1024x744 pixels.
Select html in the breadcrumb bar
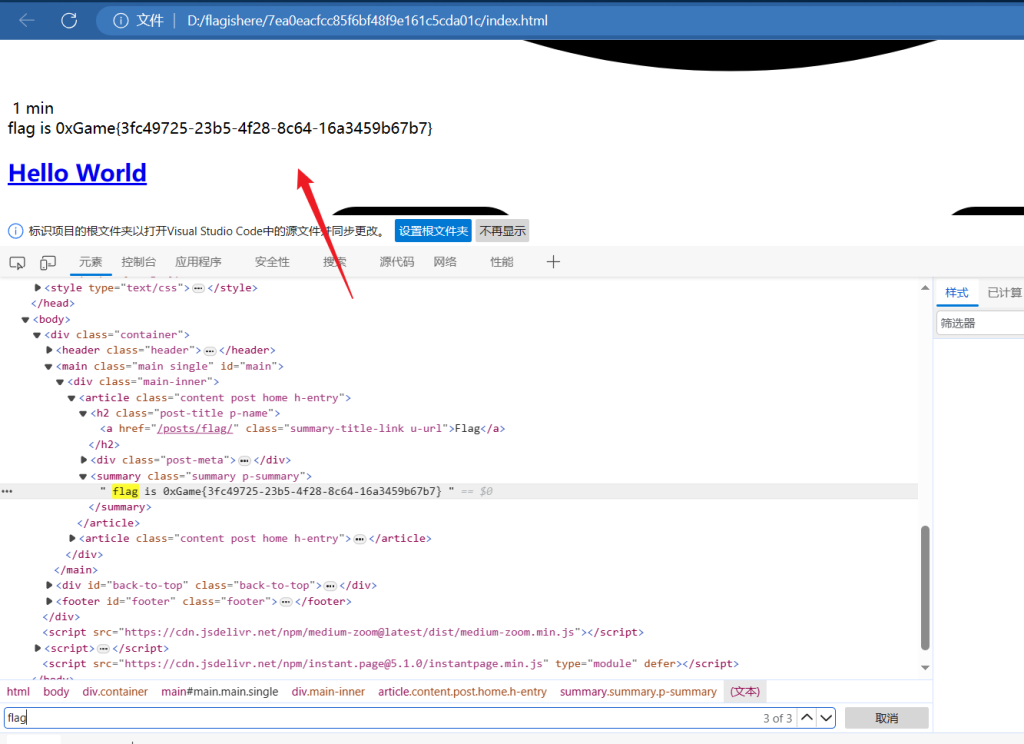point(18,692)
